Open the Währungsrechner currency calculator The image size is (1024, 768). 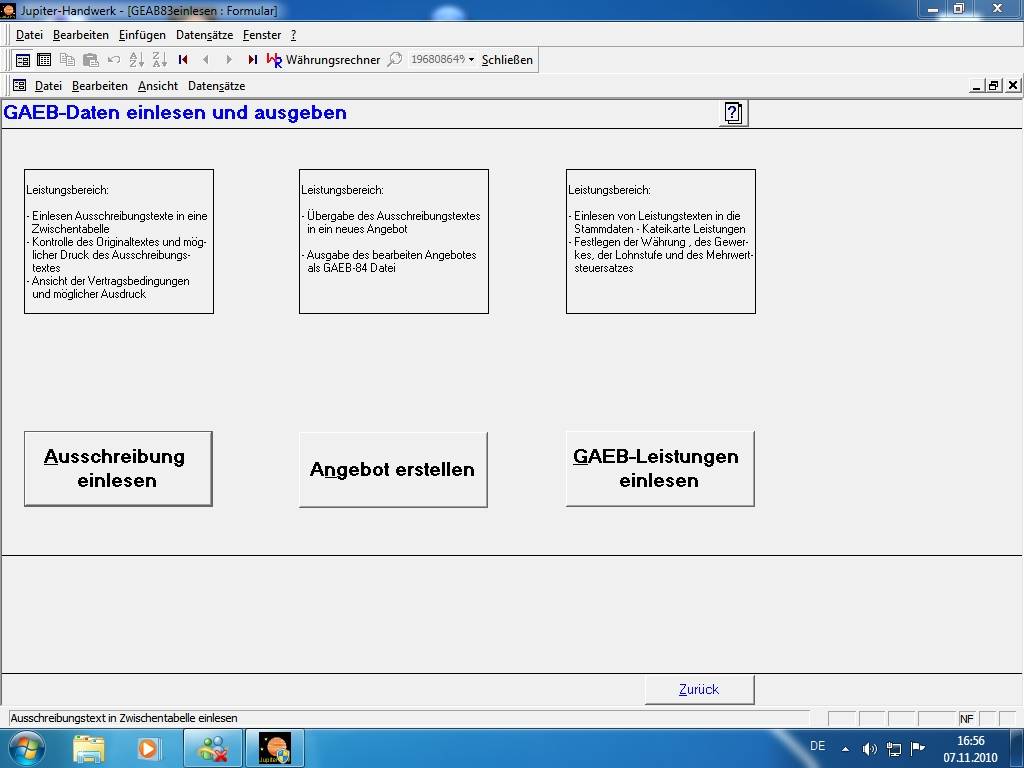[x=323, y=60]
